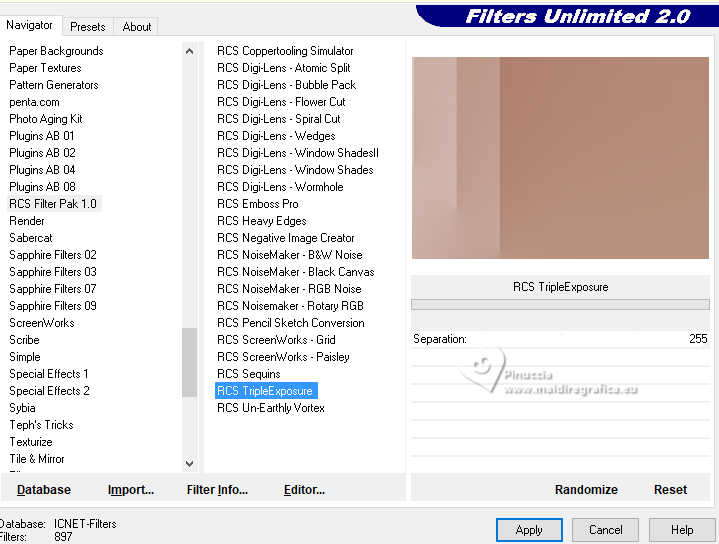The image size is (719, 544).
Task: Select Texturize category
Action: pyautogui.click(x=31, y=441)
